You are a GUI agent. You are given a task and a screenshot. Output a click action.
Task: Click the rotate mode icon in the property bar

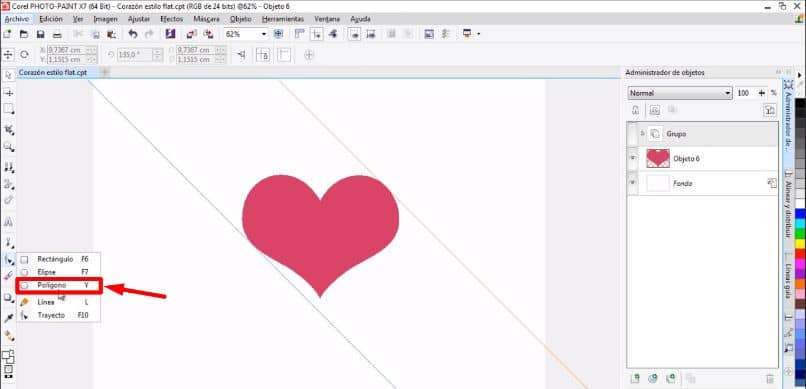click(24, 54)
